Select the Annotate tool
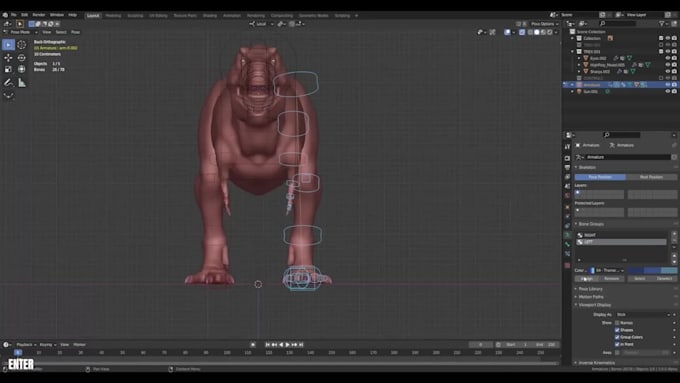 [8, 82]
